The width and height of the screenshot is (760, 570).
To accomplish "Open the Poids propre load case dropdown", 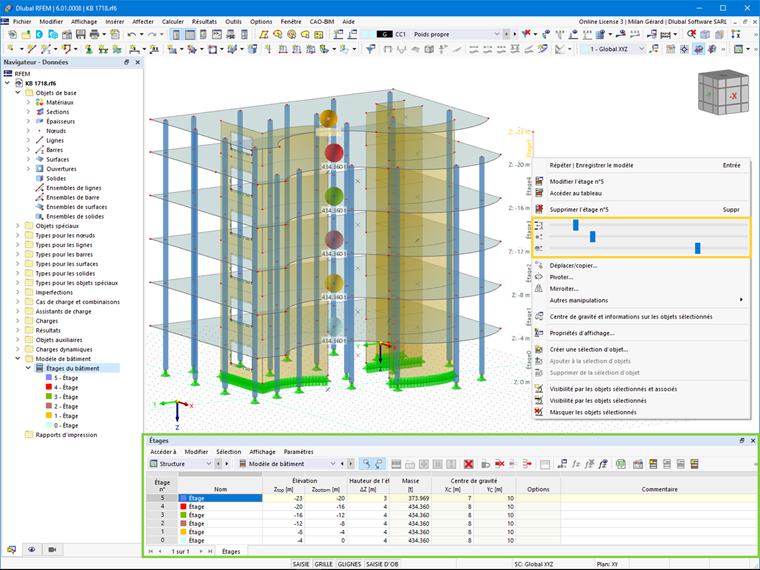I will [x=497, y=34].
